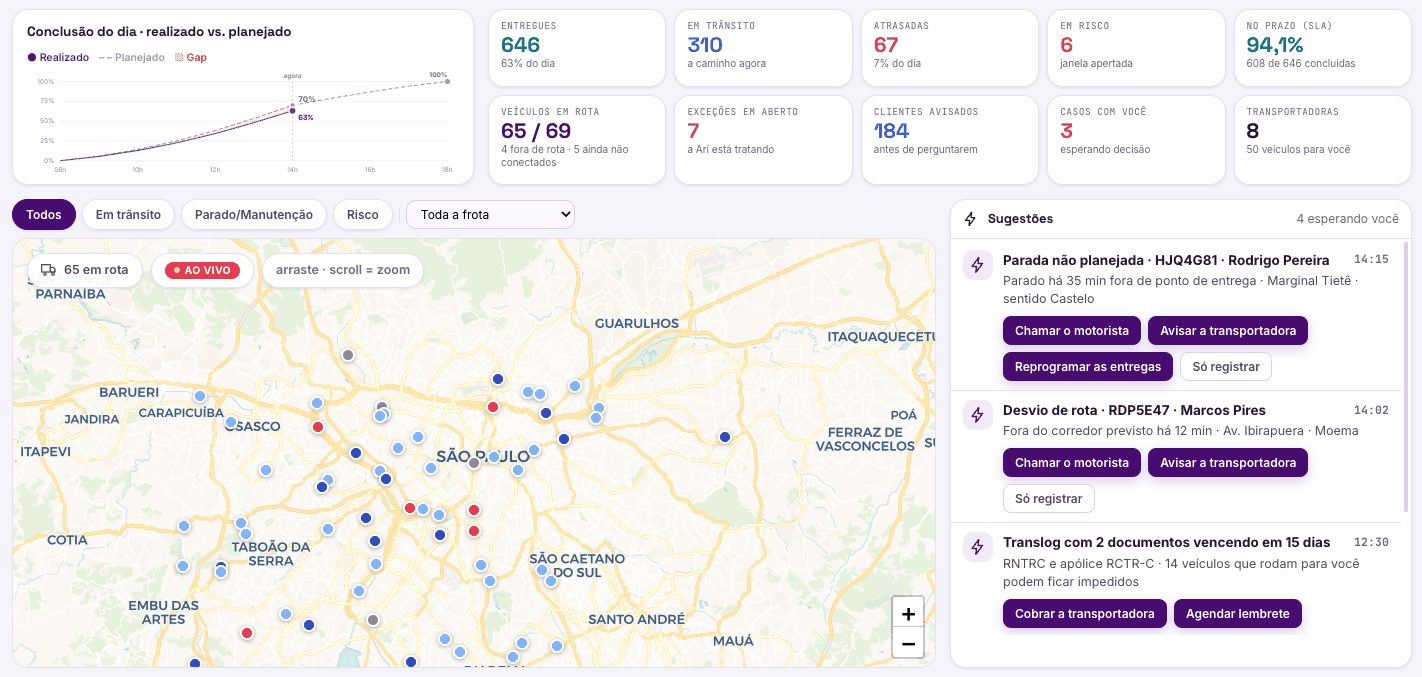The height and width of the screenshot is (677, 1422).
Task: Click the arraste · scroll = zoom hint
Action: (343, 270)
